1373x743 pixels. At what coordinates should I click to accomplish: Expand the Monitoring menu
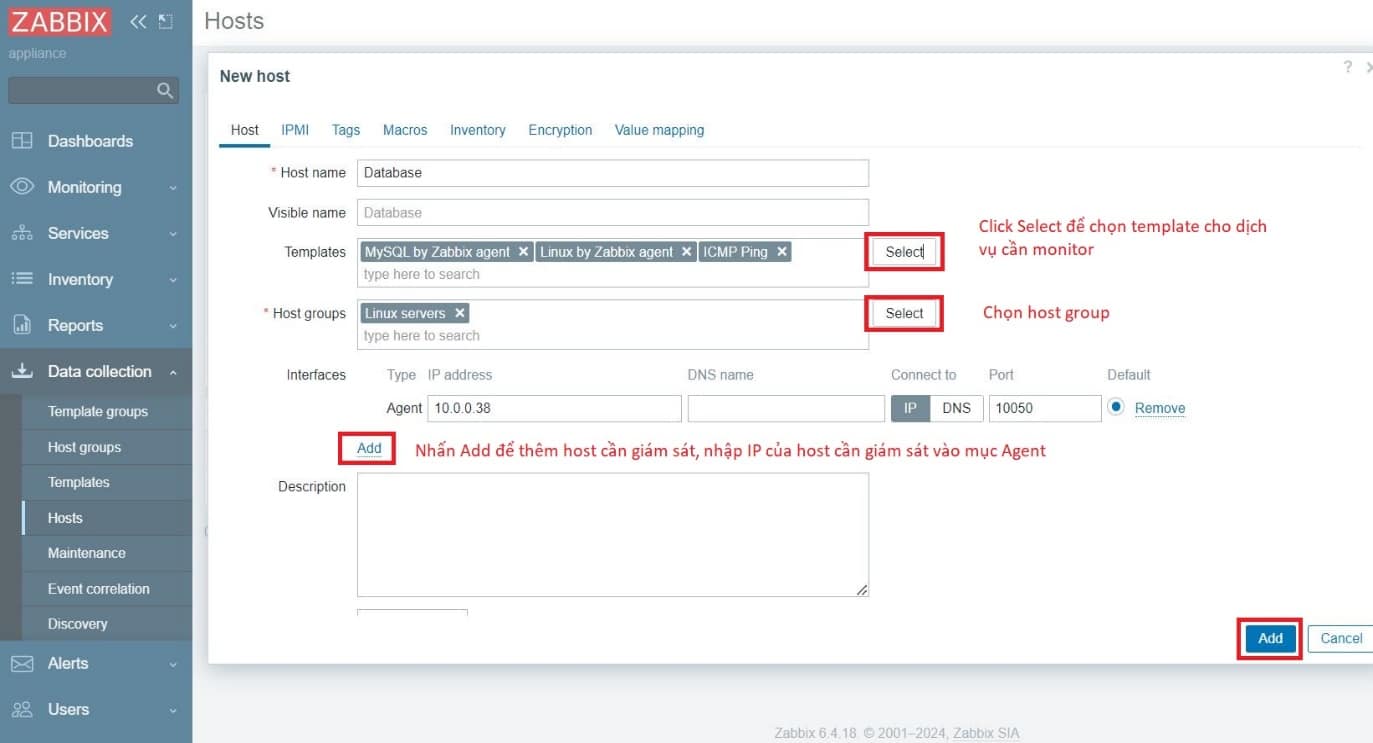tap(173, 188)
